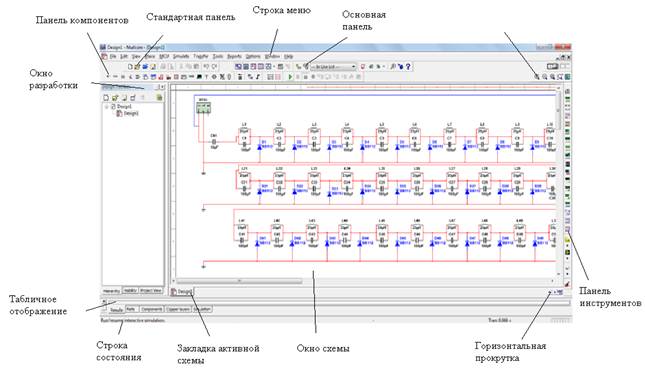Start simulation with the green Run button
Screen dimensions: 645x369
(290, 77)
